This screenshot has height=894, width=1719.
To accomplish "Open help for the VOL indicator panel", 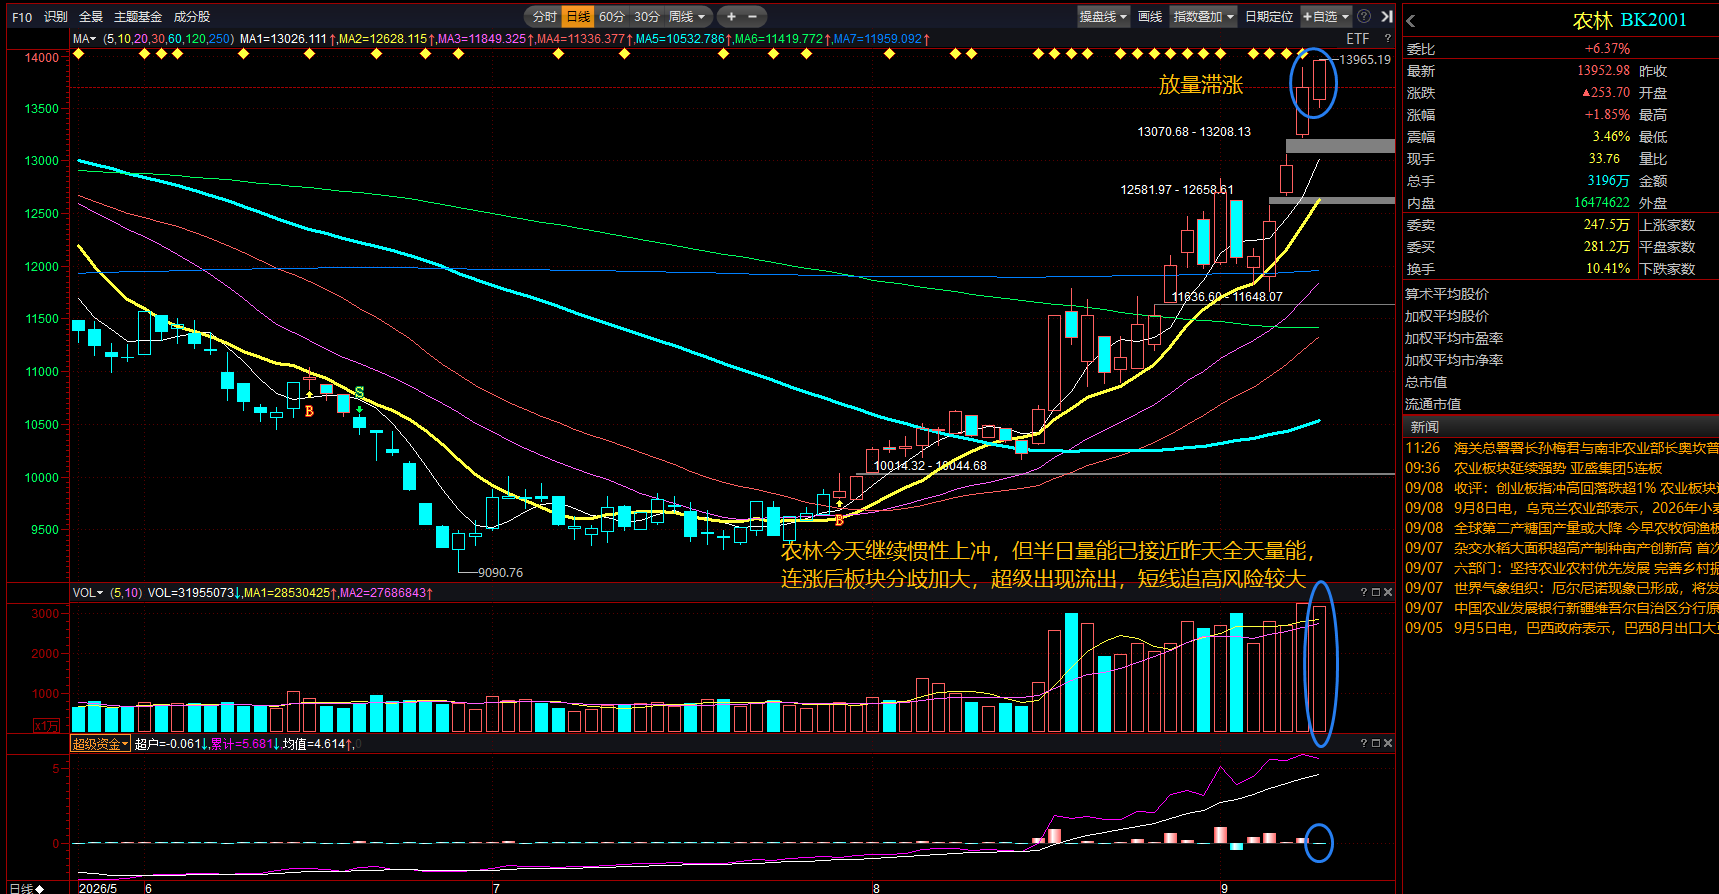I will 1364,593.
